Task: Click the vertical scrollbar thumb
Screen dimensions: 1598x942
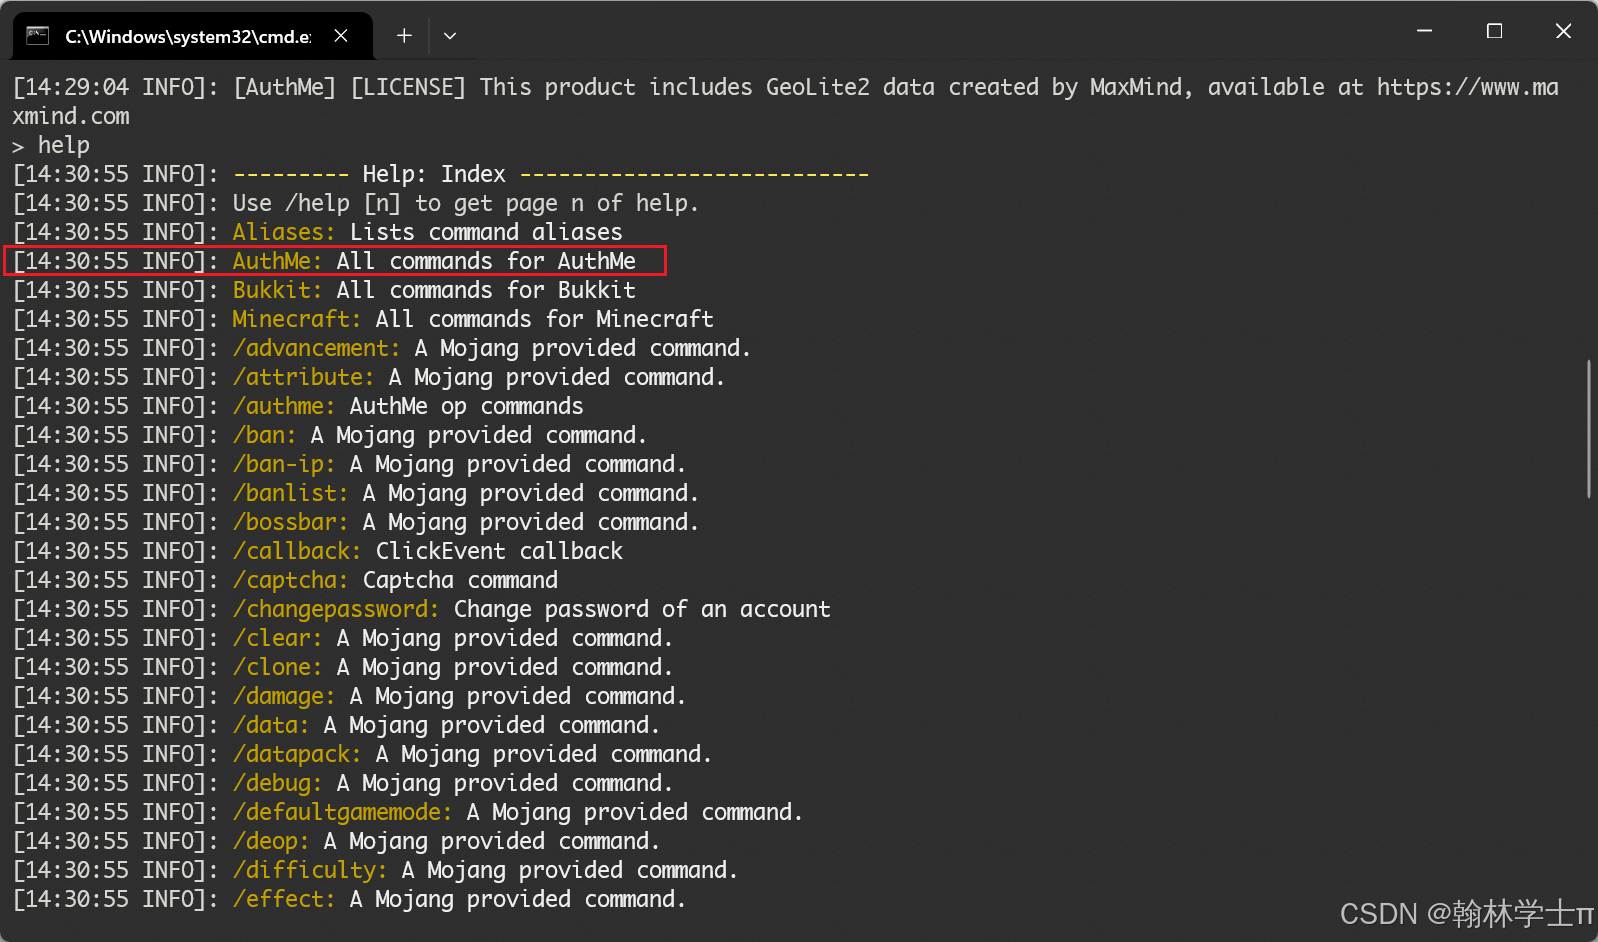Action: tap(1589, 429)
